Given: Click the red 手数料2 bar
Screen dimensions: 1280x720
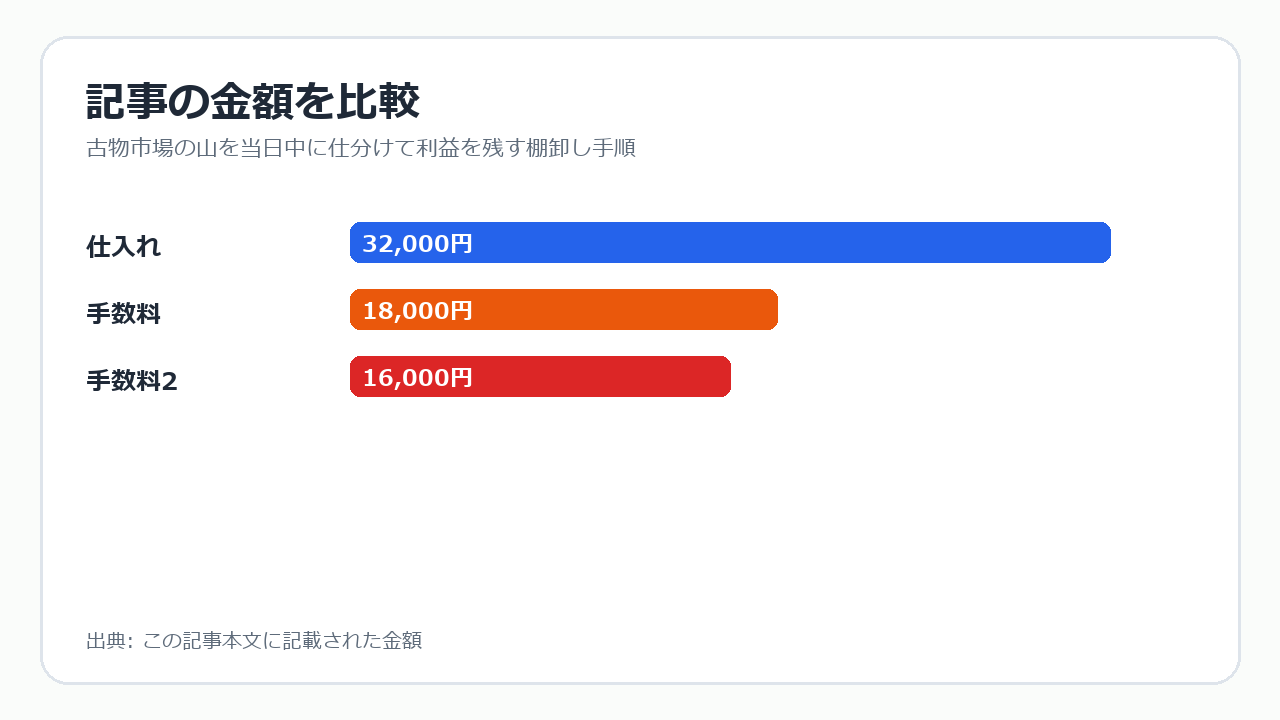Looking at the screenshot, I should click(540, 377).
